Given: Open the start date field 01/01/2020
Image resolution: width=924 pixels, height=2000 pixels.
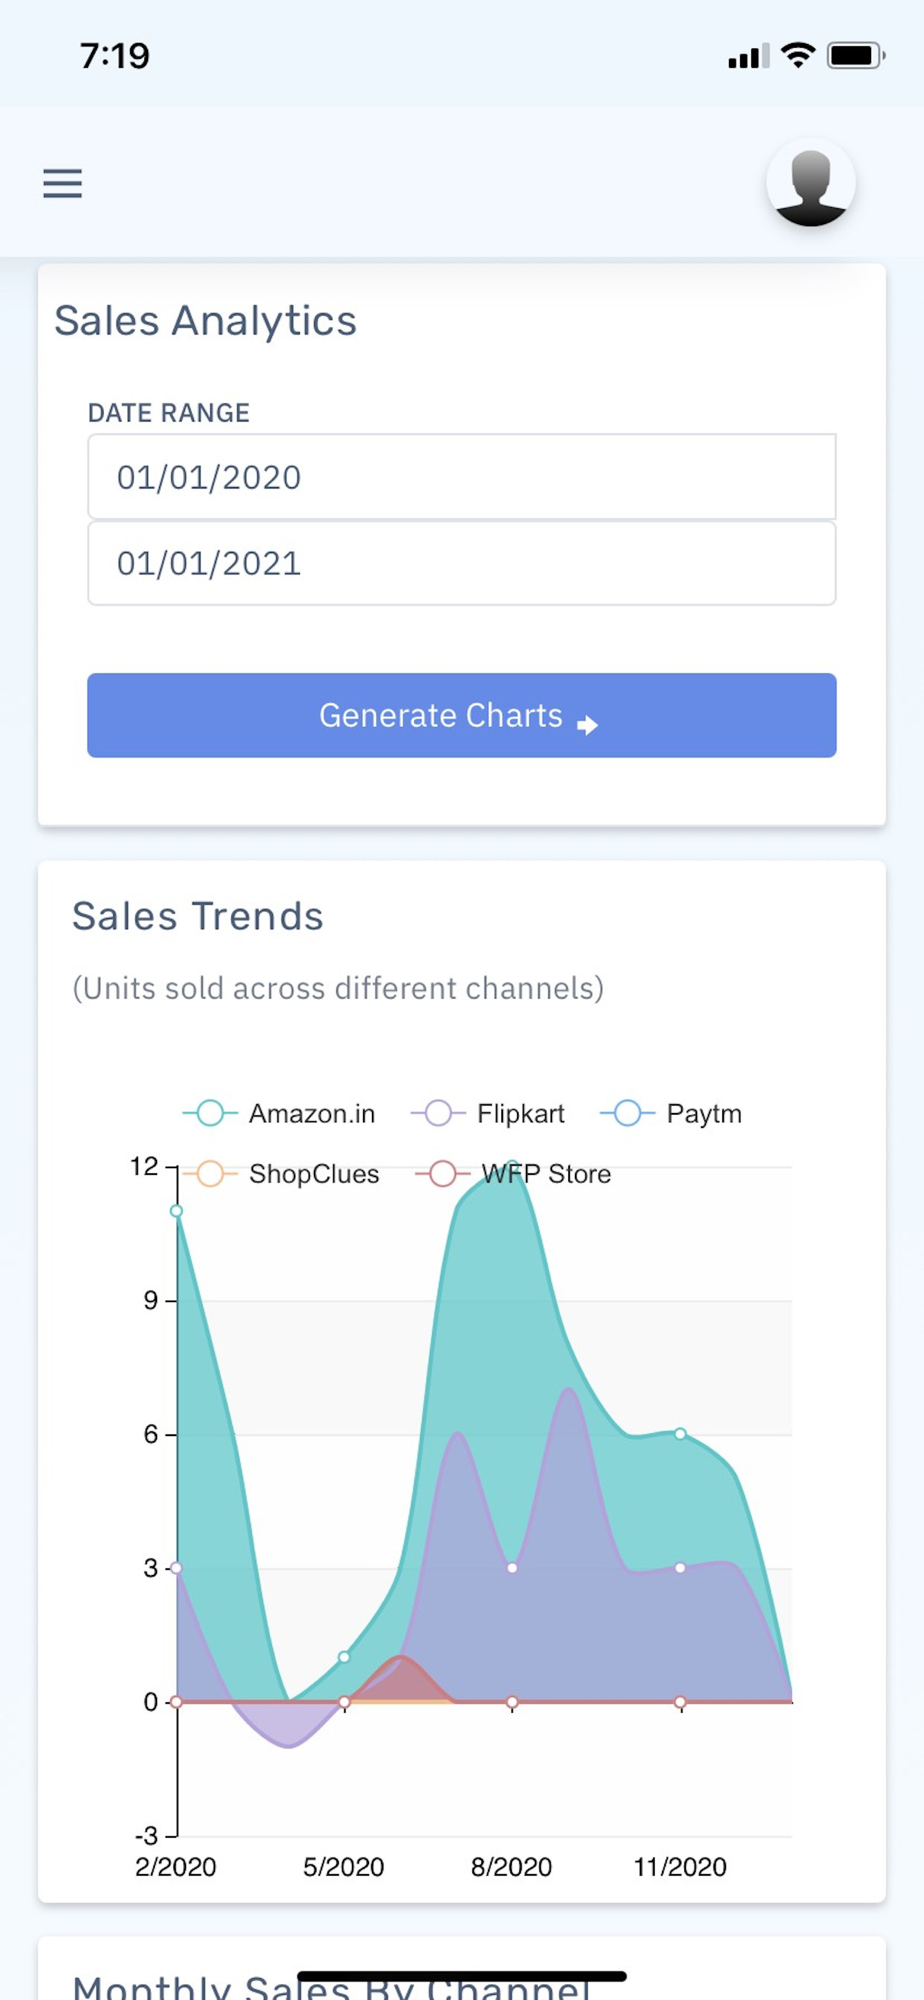Looking at the screenshot, I should (461, 477).
